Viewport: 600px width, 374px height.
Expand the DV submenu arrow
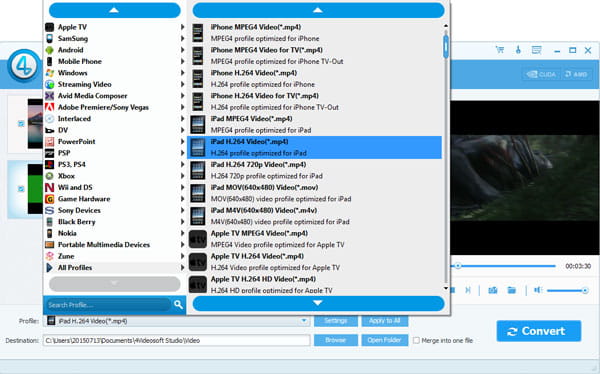[x=183, y=130]
